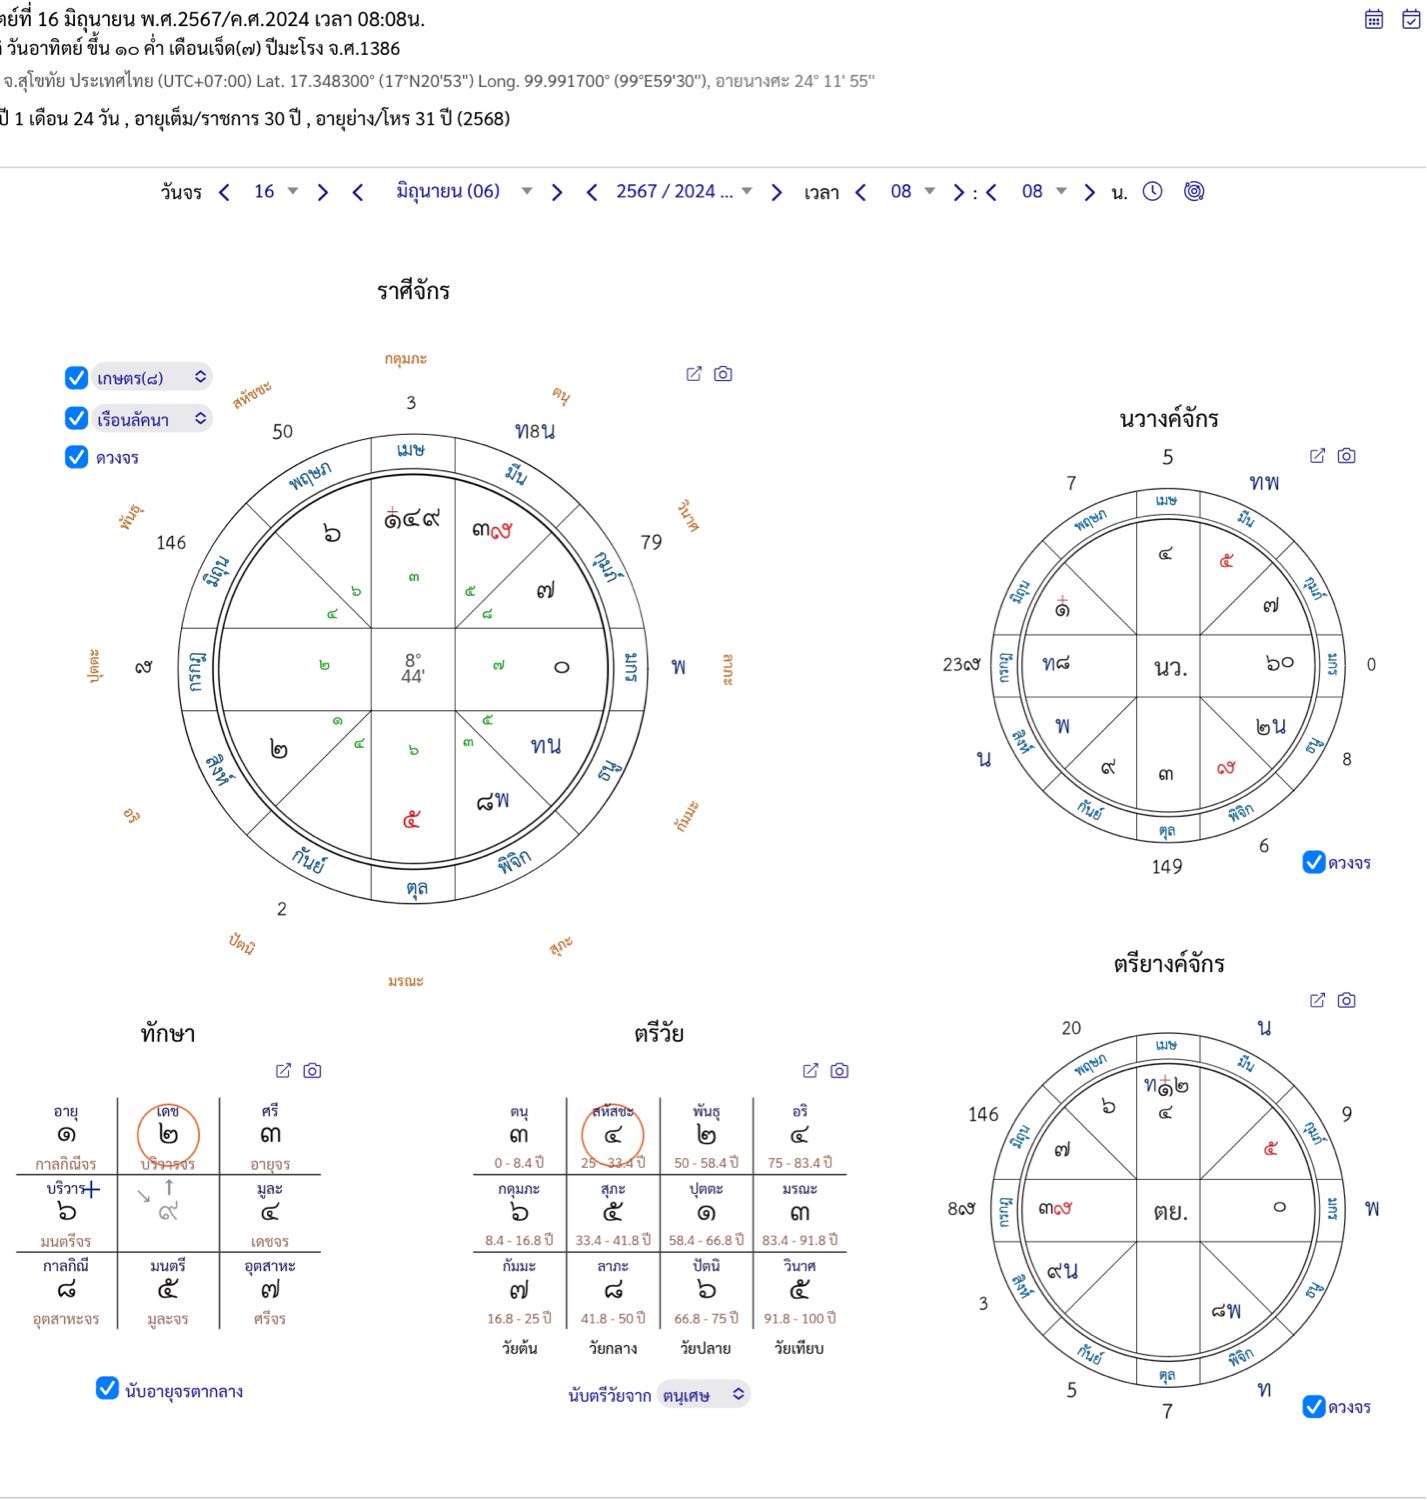Open the transit day dropdown showing 16

tap(276, 192)
